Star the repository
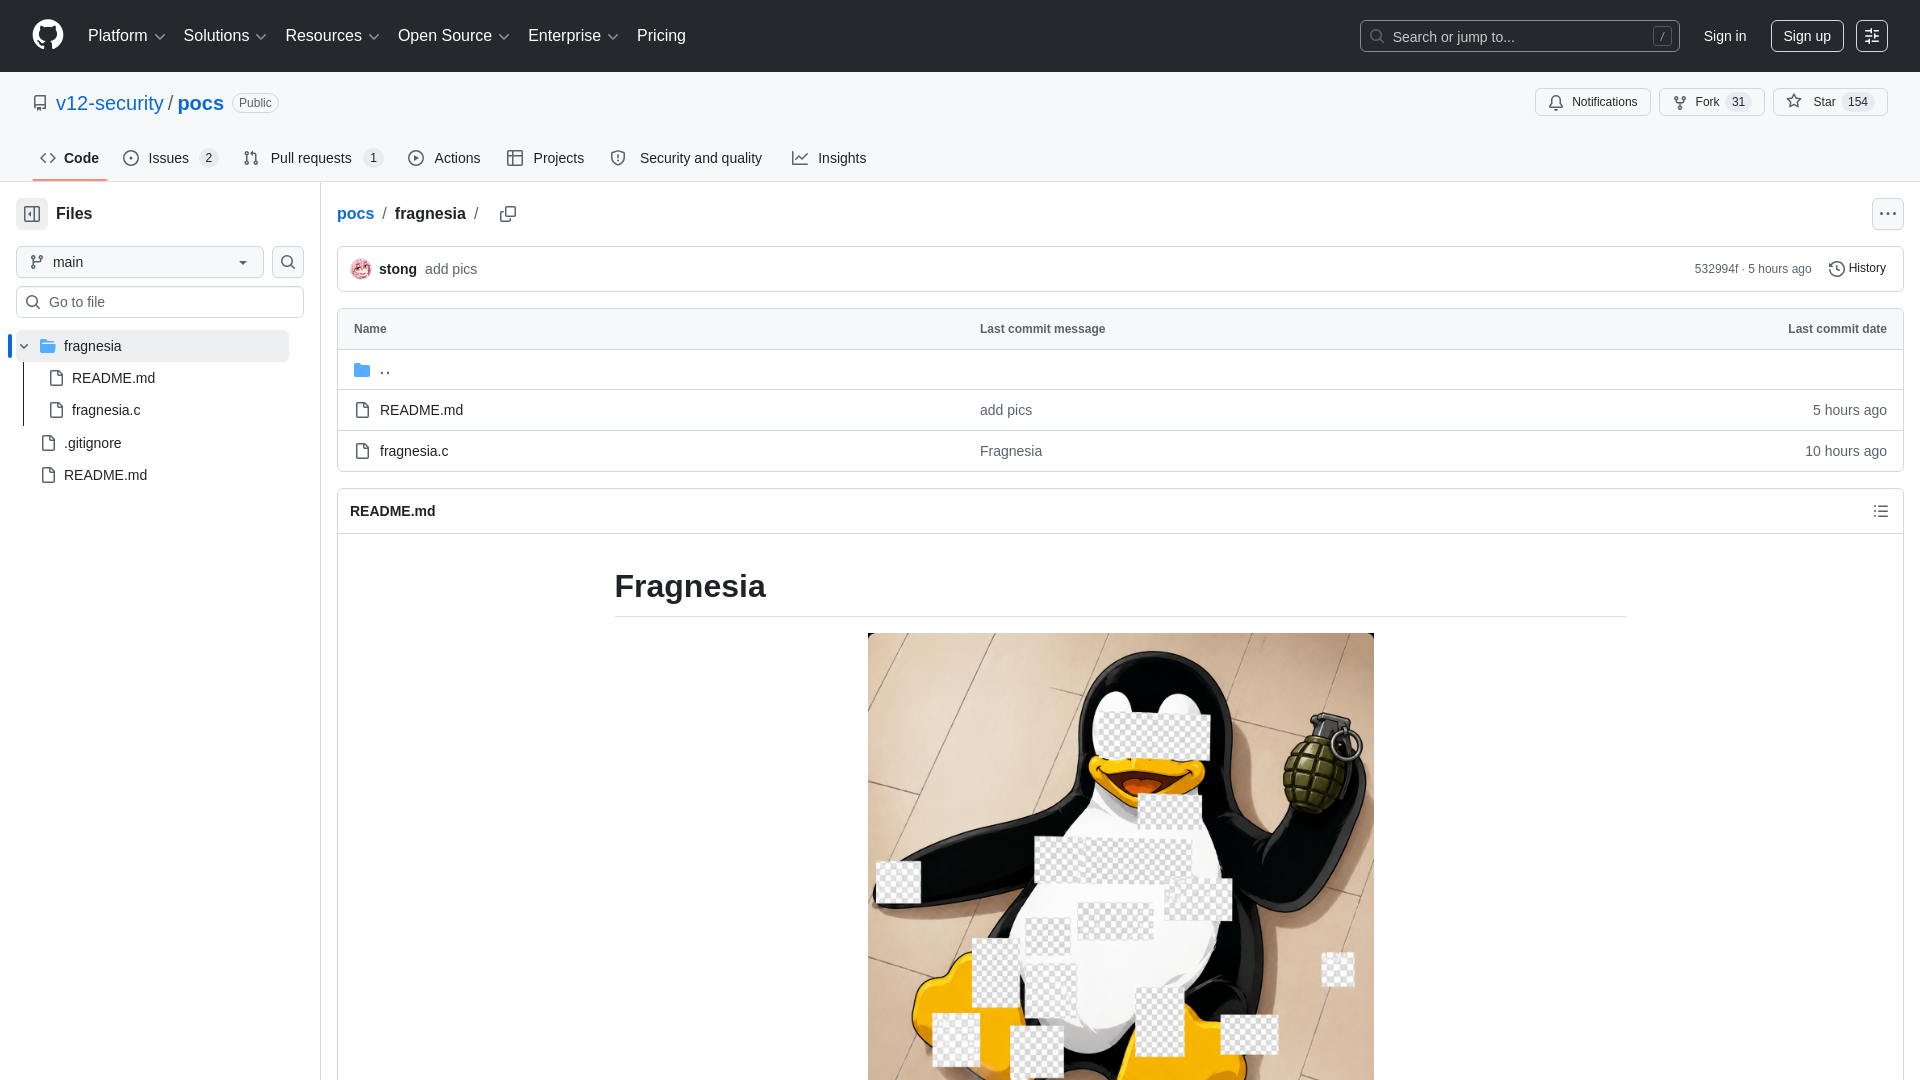1920x1080 pixels. pyautogui.click(x=1829, y=102)
